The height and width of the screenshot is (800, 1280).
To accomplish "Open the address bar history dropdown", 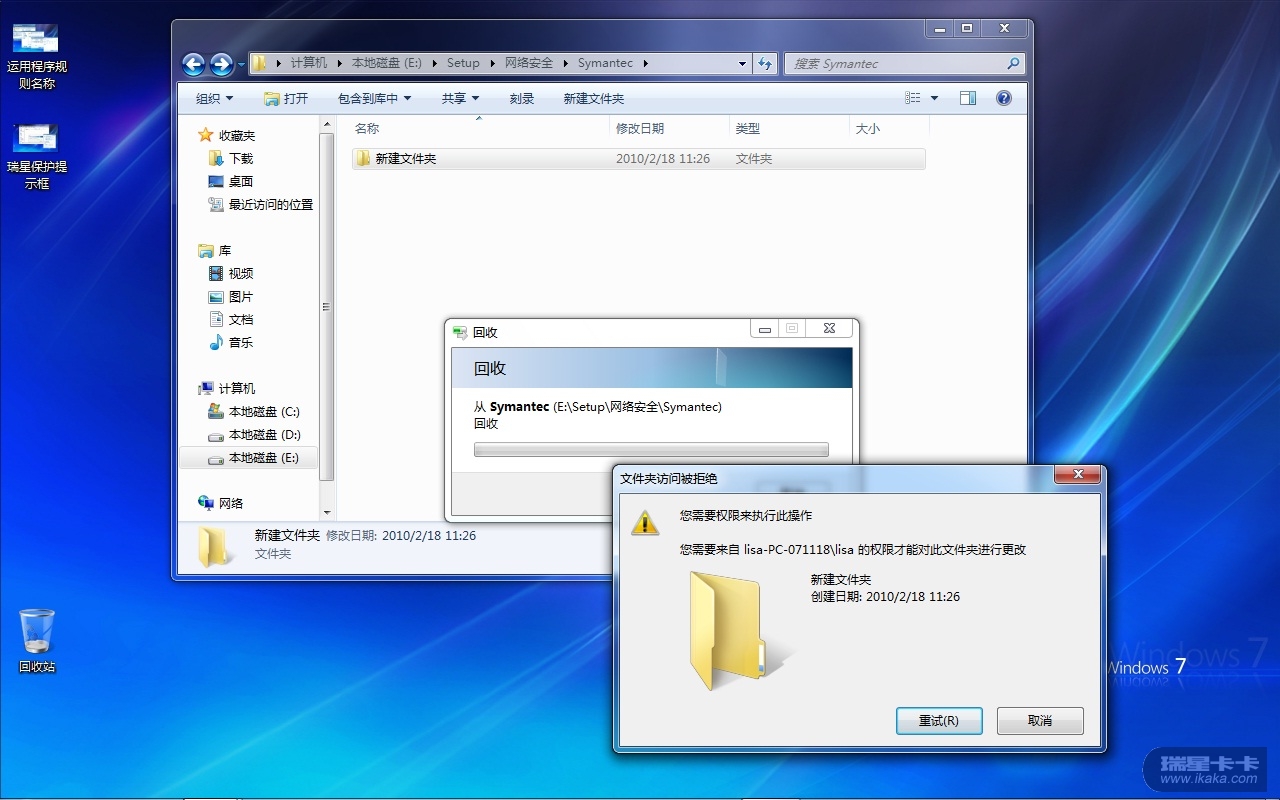I will pyautogui.click(x=742, y=63).
